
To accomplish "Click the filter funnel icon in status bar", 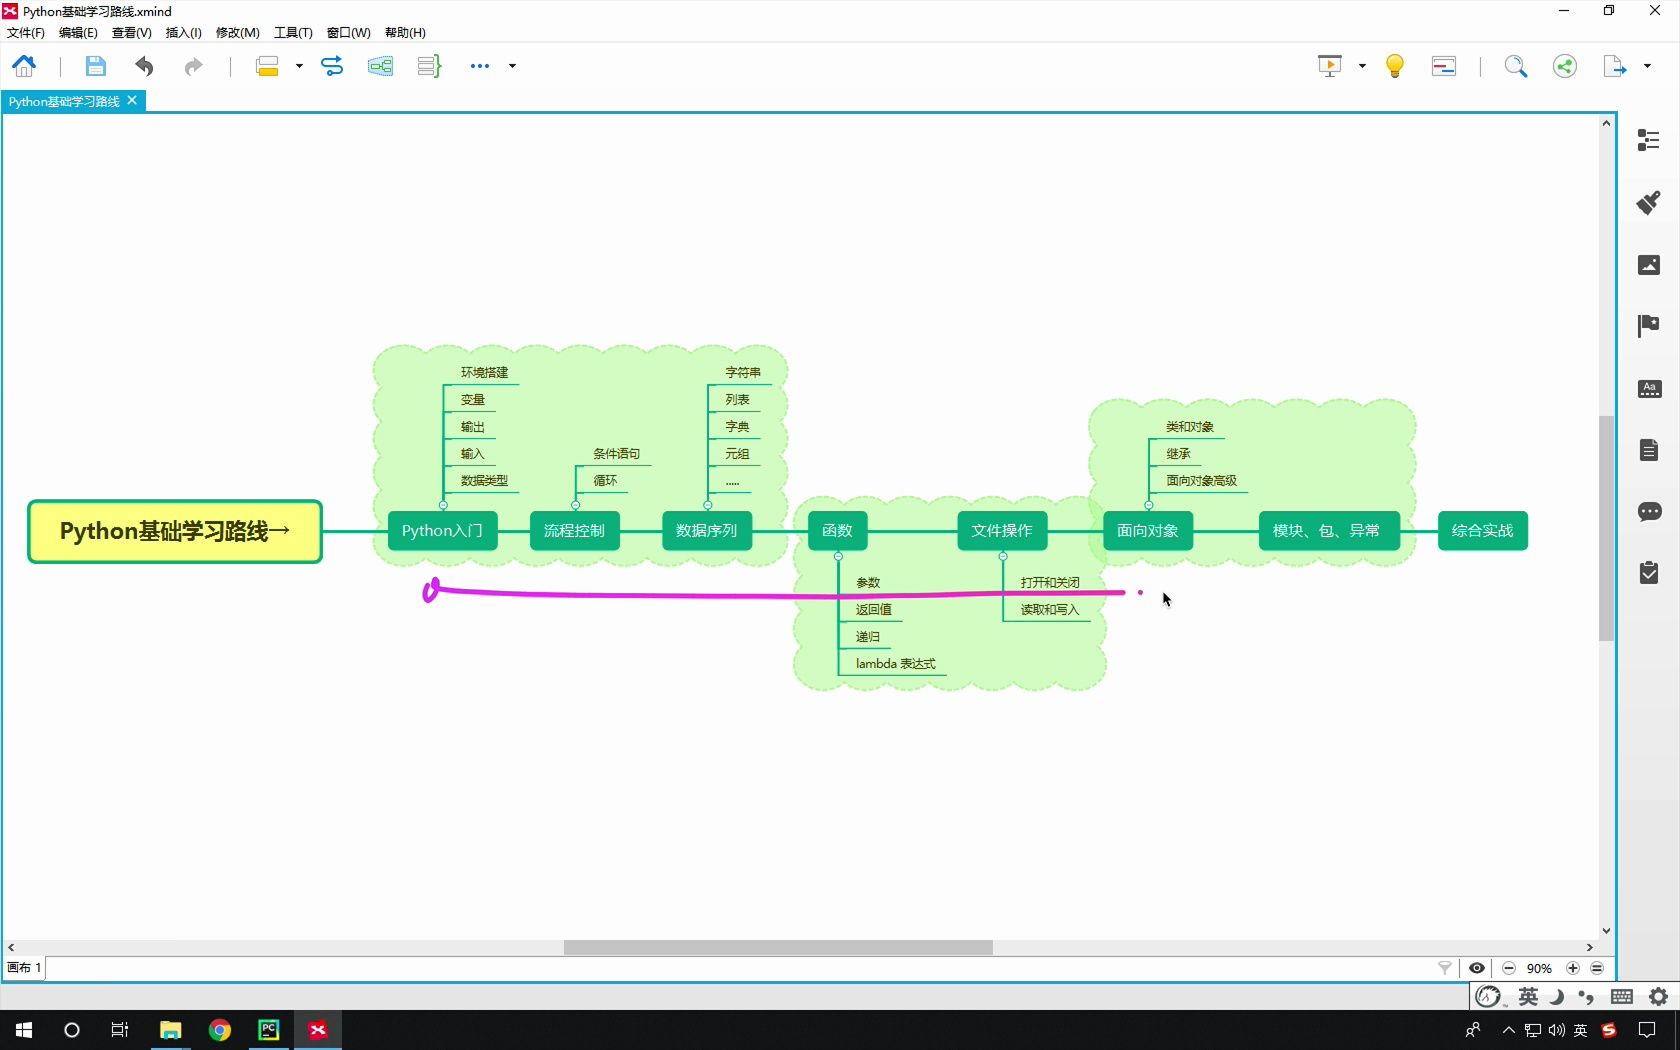I will (1445, 968).
